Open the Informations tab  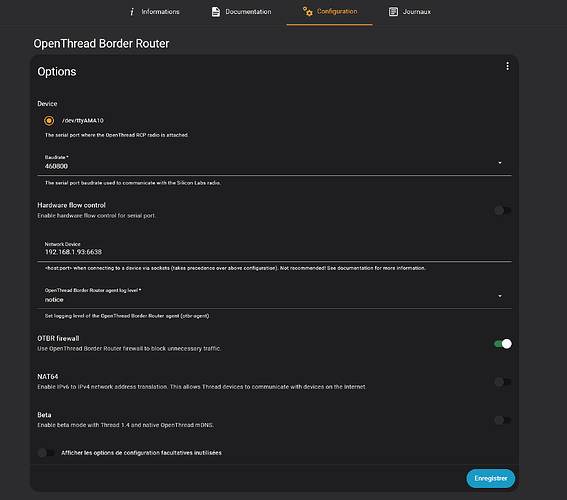[x=154, y=12]
